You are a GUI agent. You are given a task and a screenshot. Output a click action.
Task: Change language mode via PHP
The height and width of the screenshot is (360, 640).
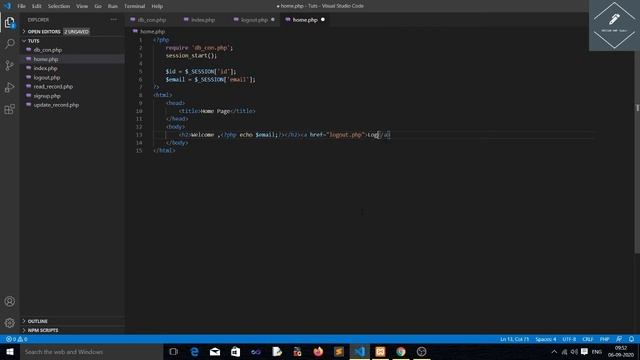(x=604, y=339)
